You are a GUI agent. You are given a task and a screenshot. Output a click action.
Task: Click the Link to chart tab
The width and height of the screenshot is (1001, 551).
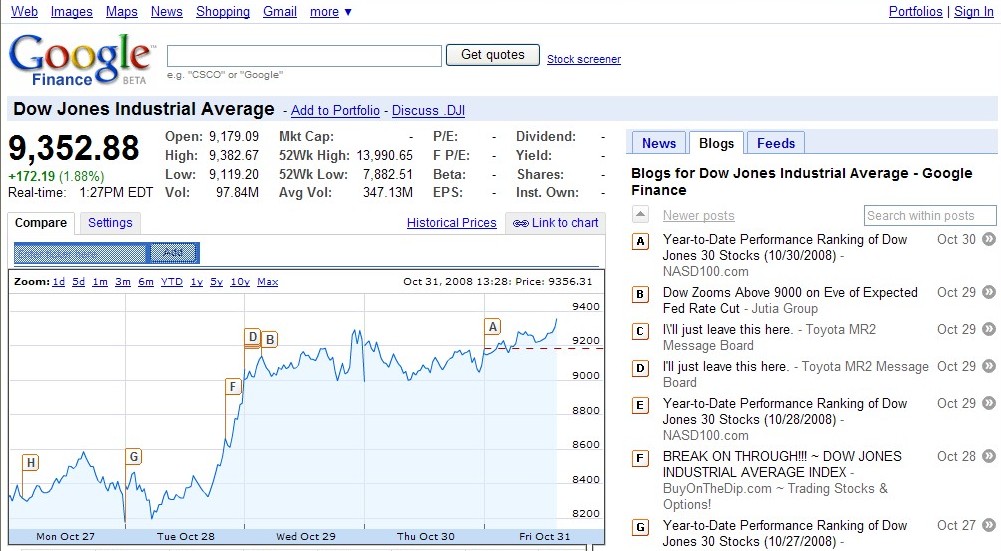[555, 223]
